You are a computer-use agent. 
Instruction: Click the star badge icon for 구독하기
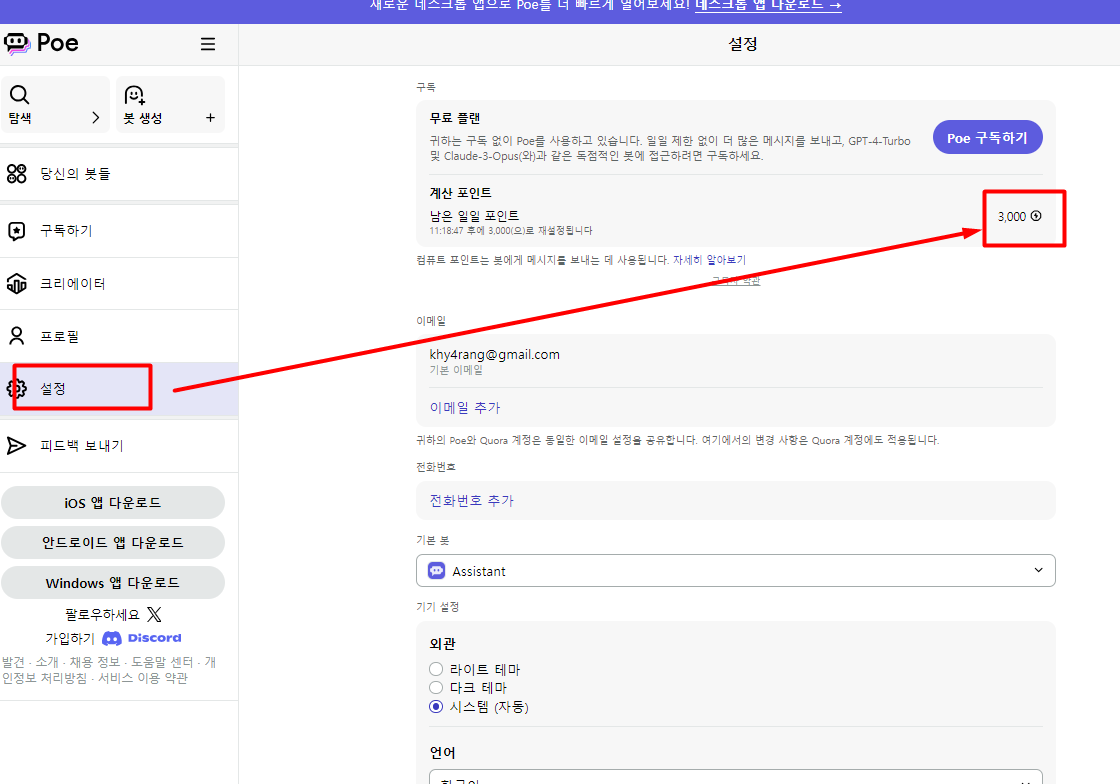(x=16, y=231)
